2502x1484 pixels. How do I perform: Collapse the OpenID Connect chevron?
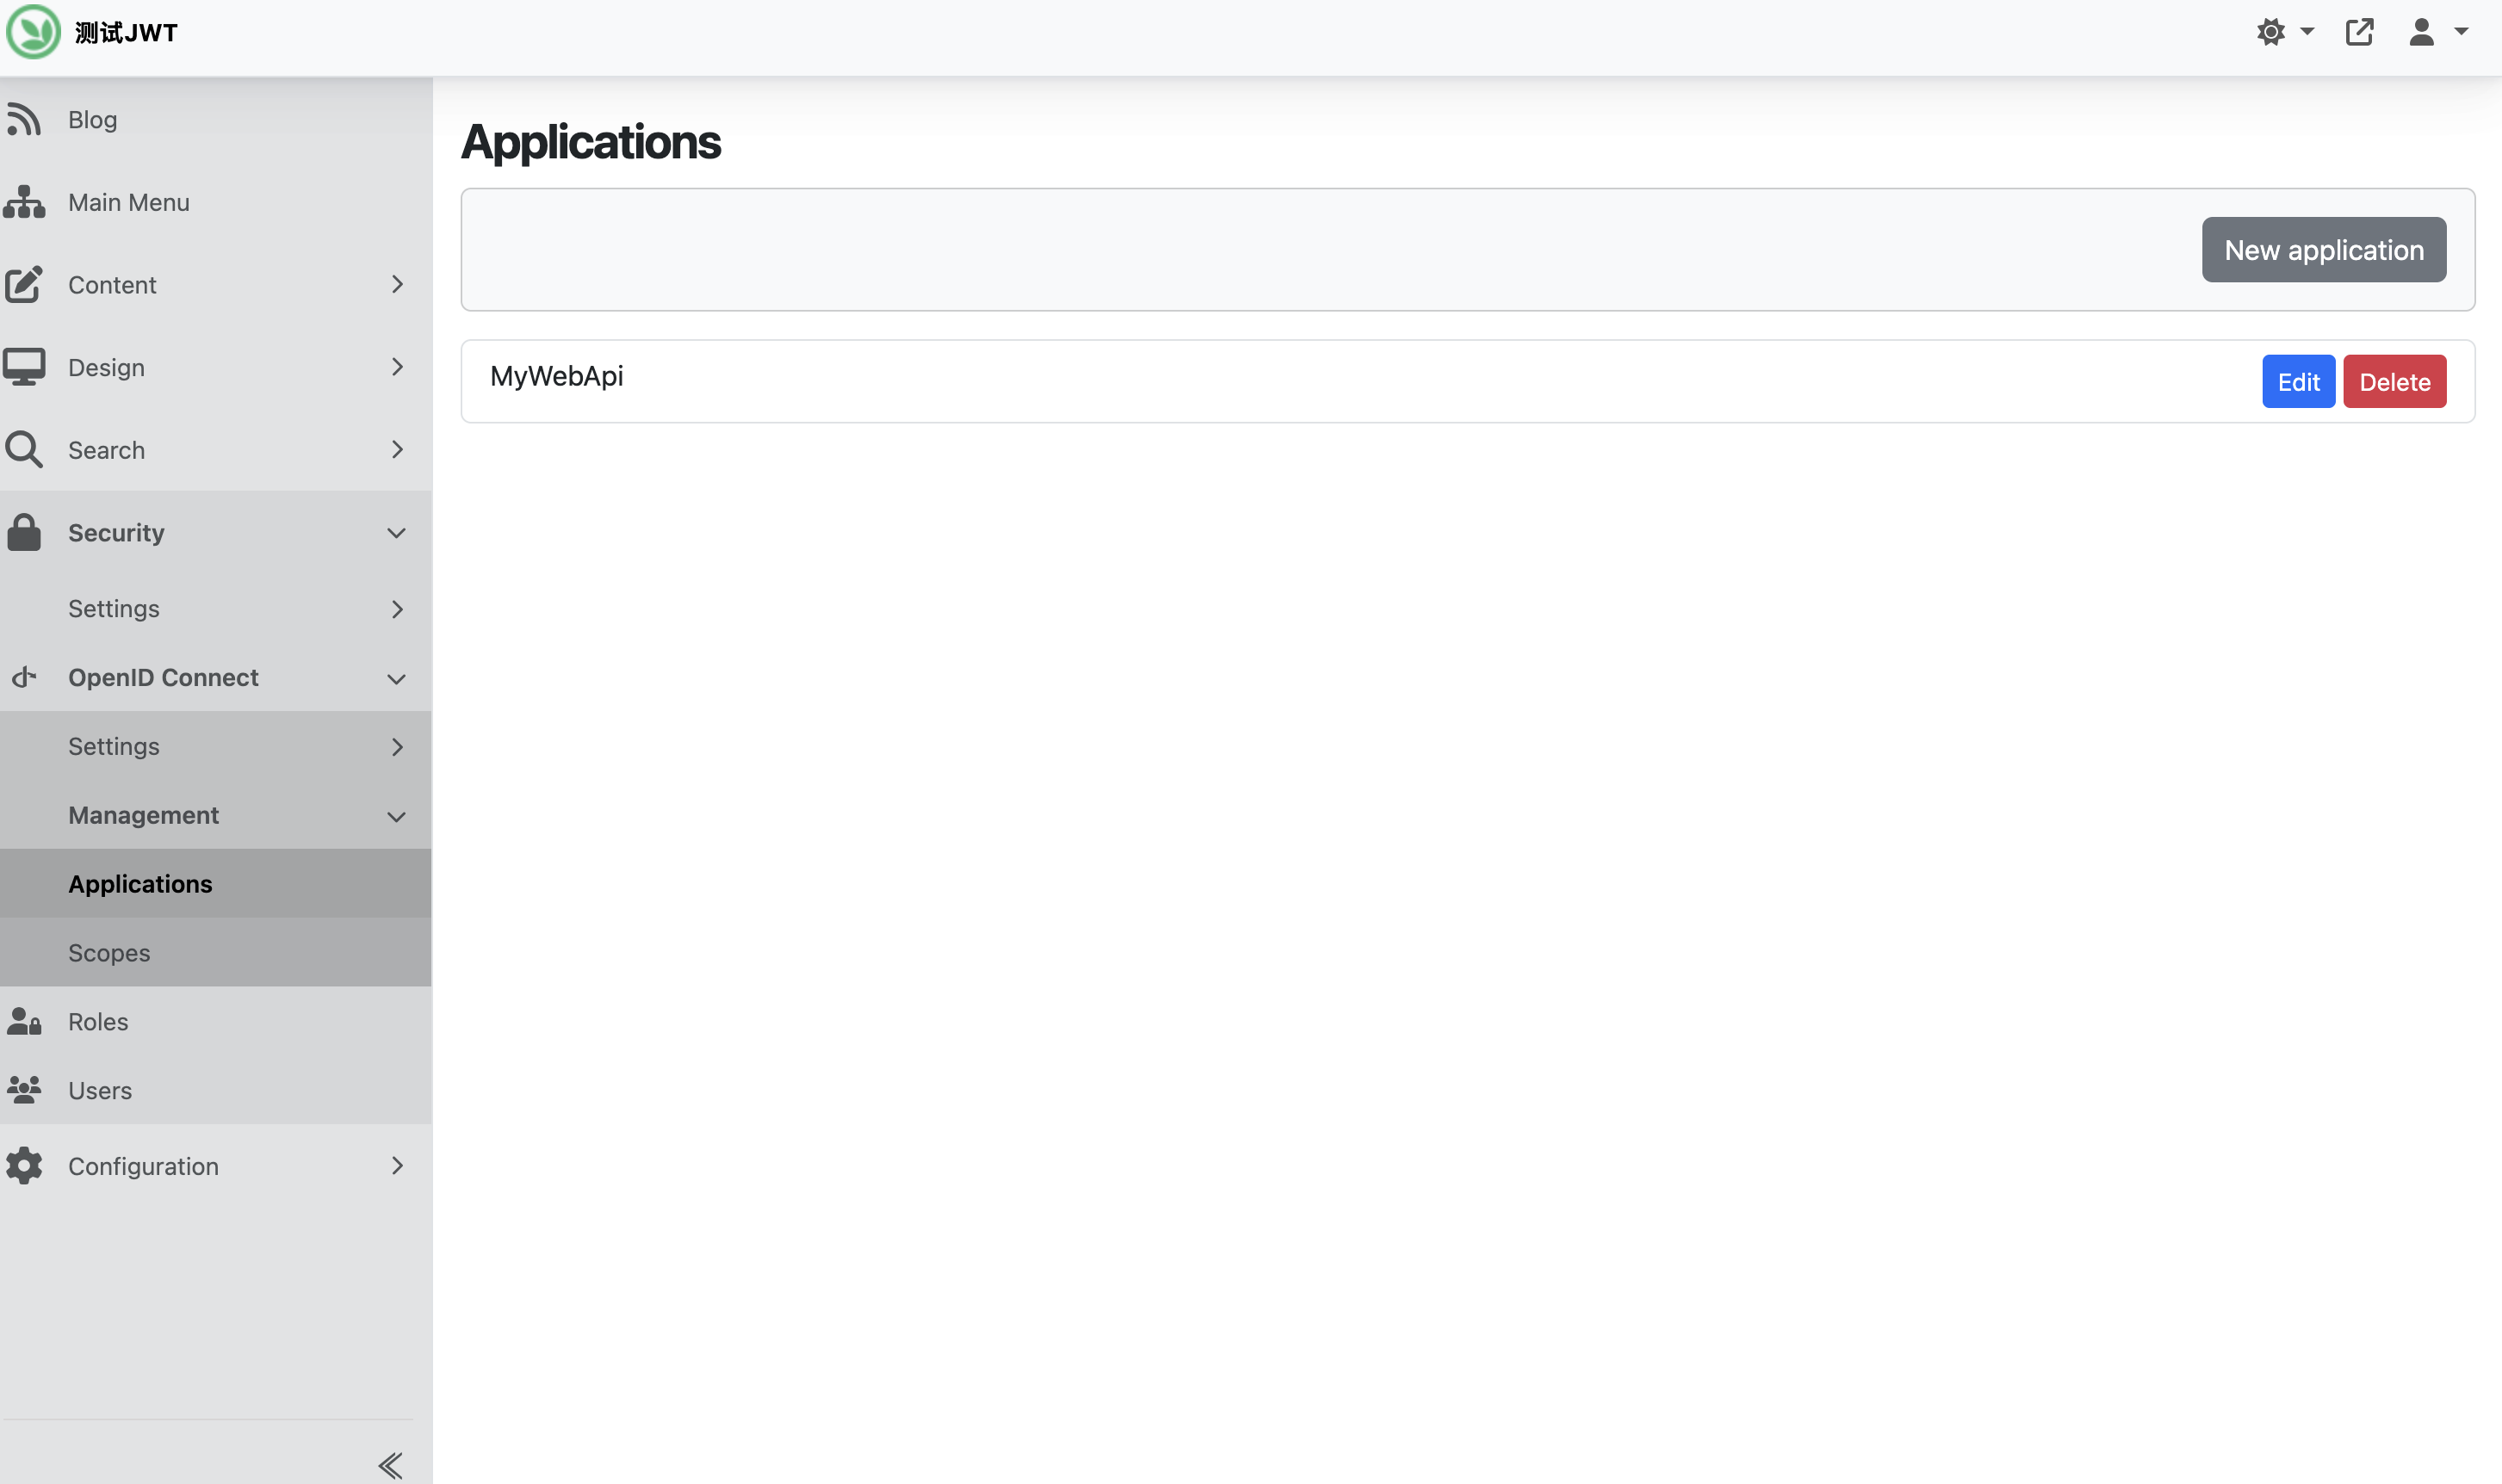coord(396,679)
